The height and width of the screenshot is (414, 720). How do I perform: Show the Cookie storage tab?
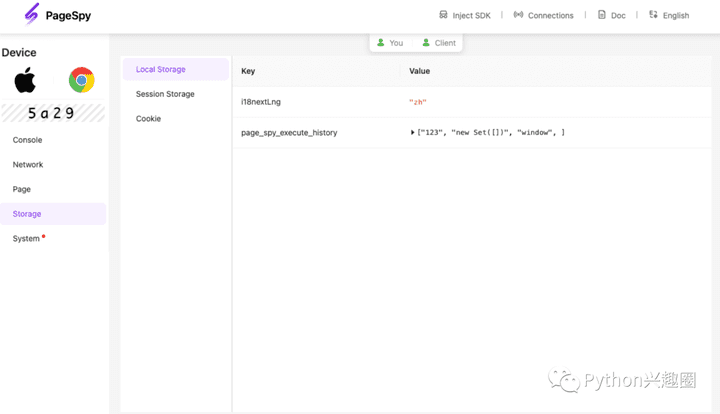point(148,119)
